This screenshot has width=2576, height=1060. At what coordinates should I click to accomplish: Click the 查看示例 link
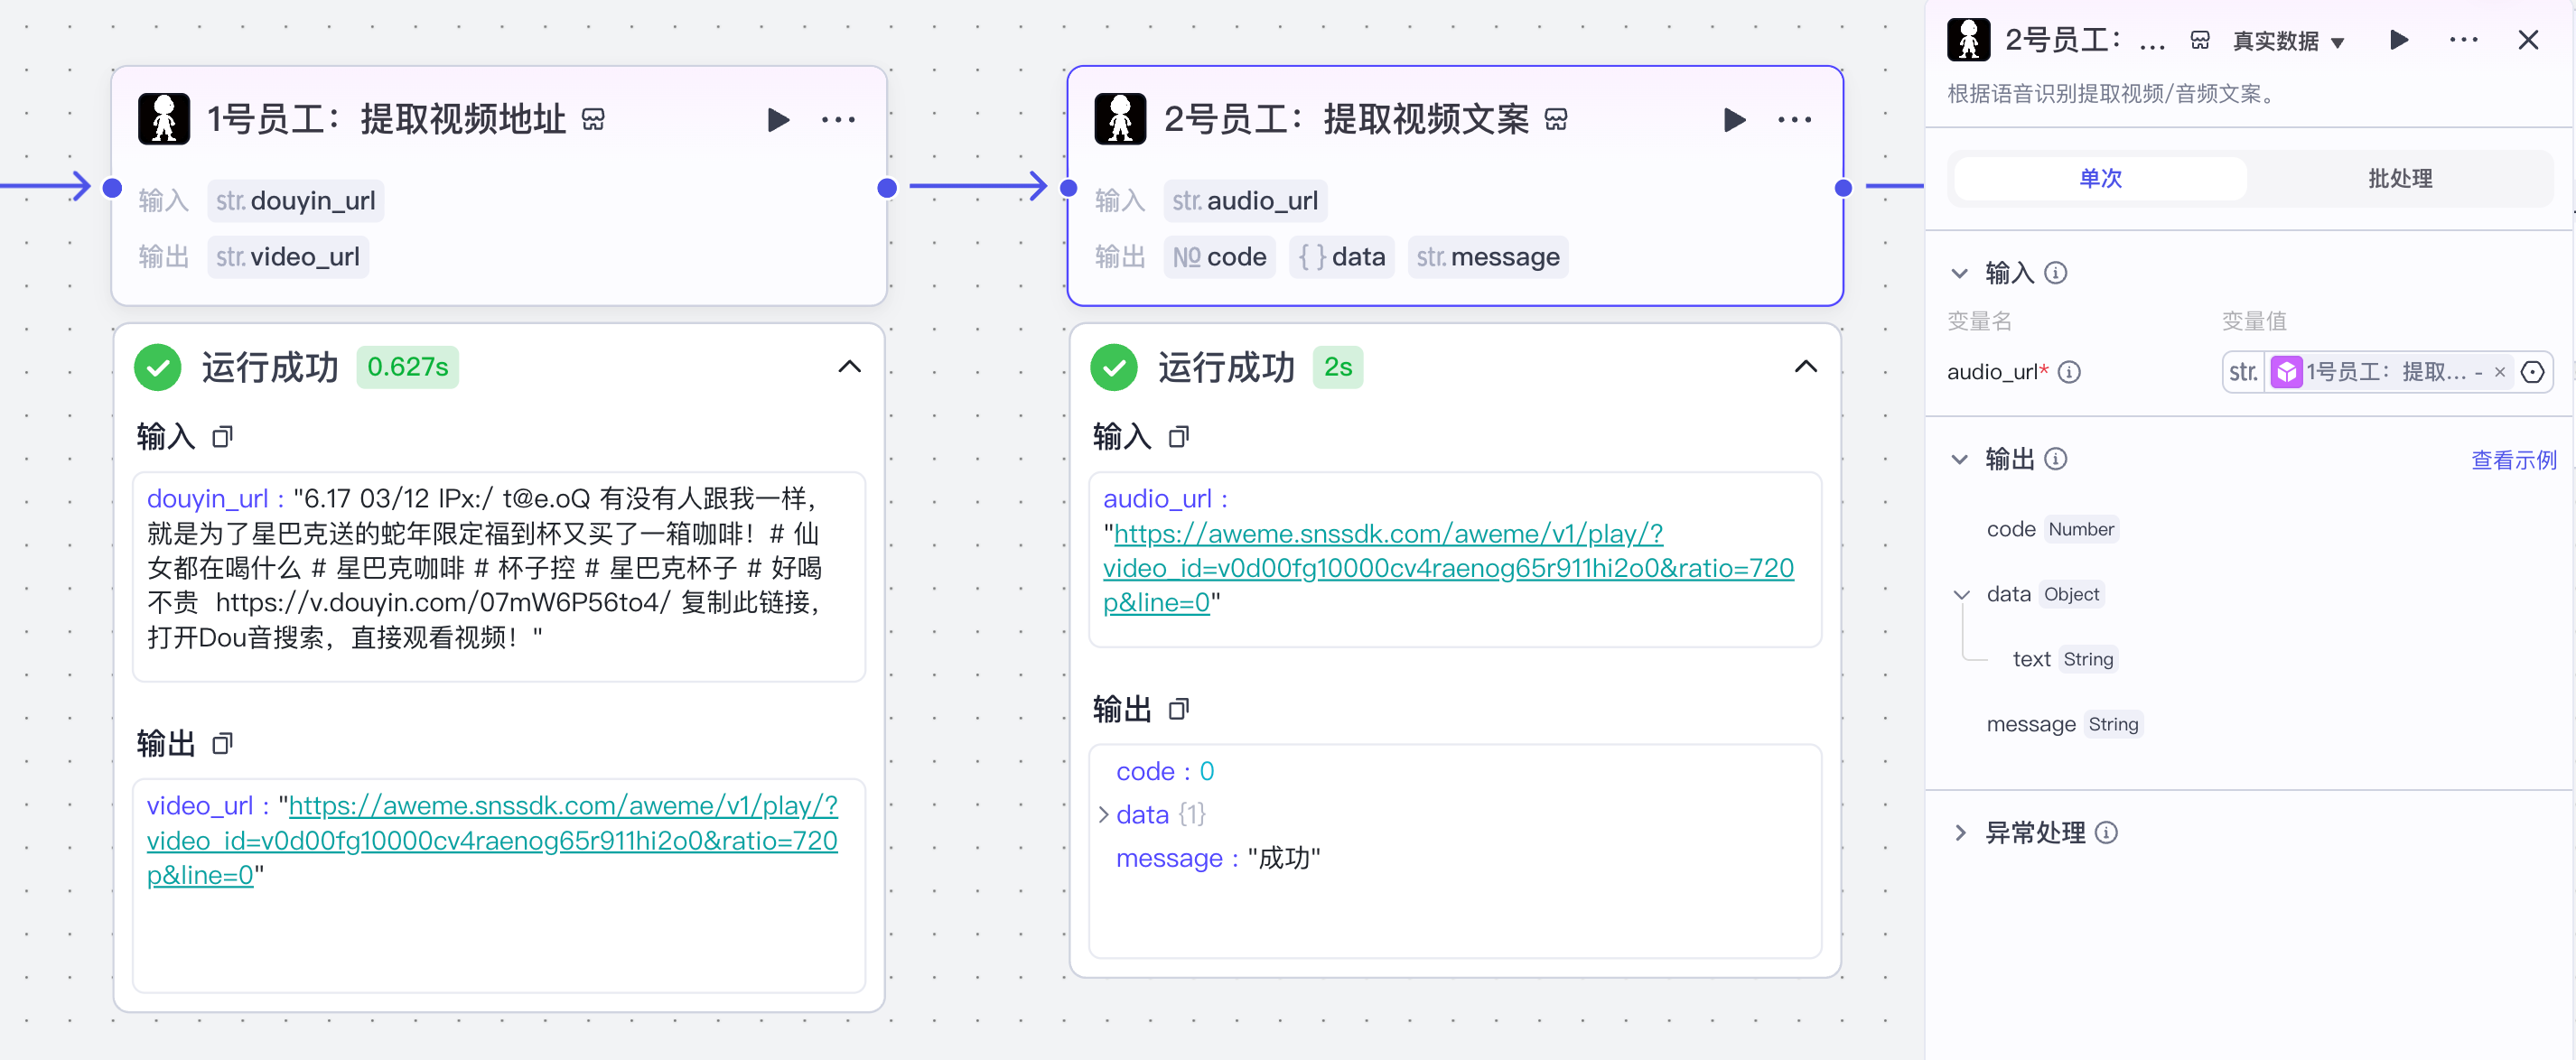(x=2512, y=460)
